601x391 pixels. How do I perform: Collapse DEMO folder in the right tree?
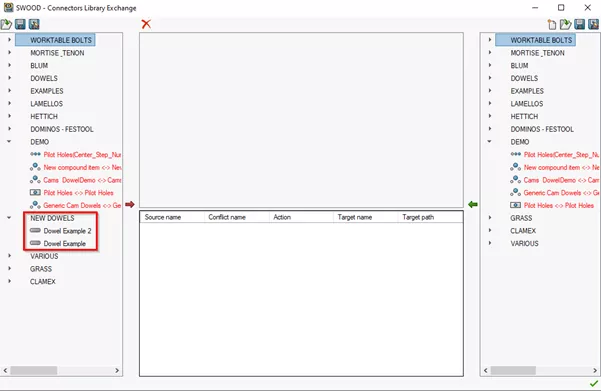click(489, 141)
